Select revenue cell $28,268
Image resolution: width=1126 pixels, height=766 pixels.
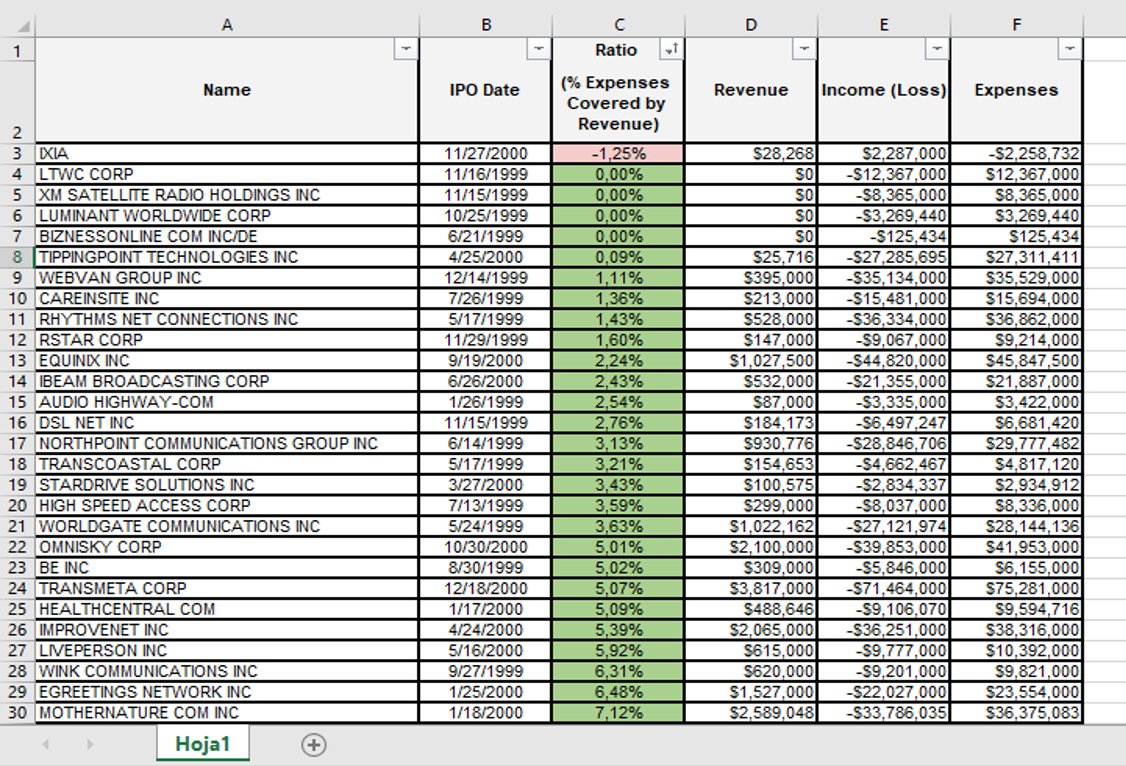pos(751,154)
